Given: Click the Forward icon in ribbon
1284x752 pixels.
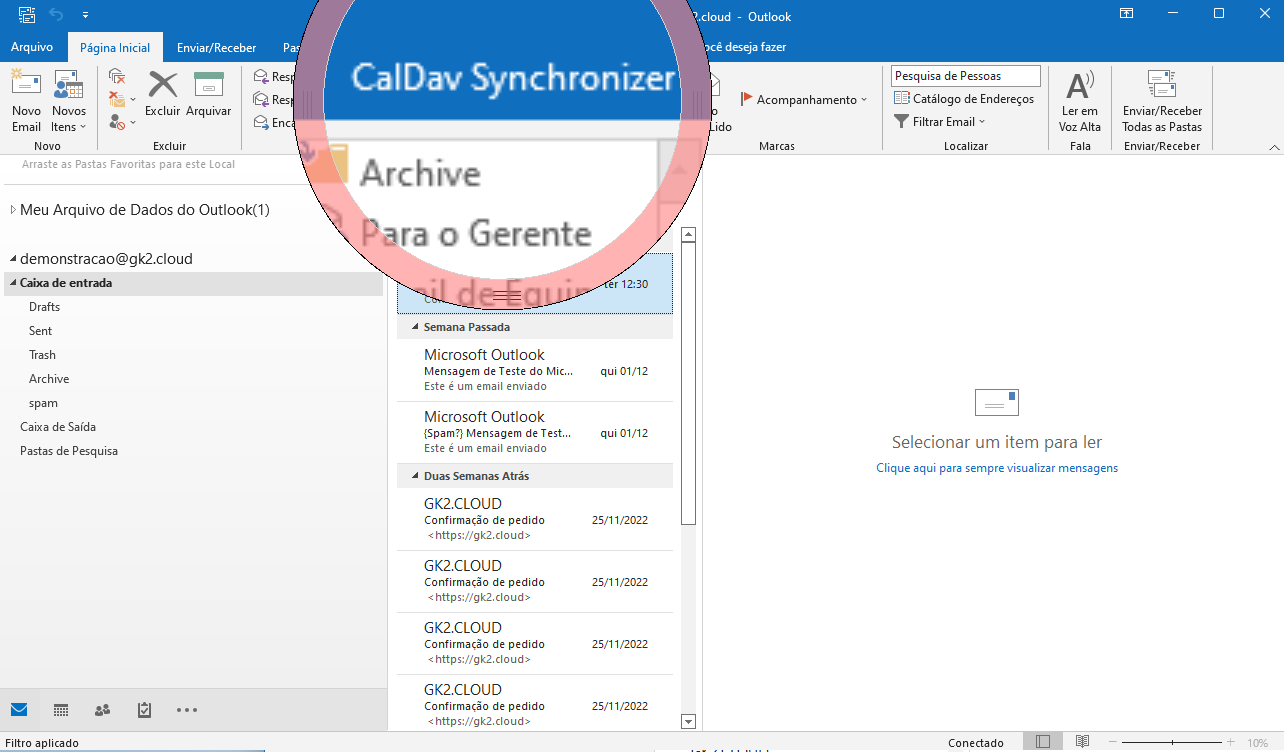Looking at the screenshot, I should (x=261, y=122).
